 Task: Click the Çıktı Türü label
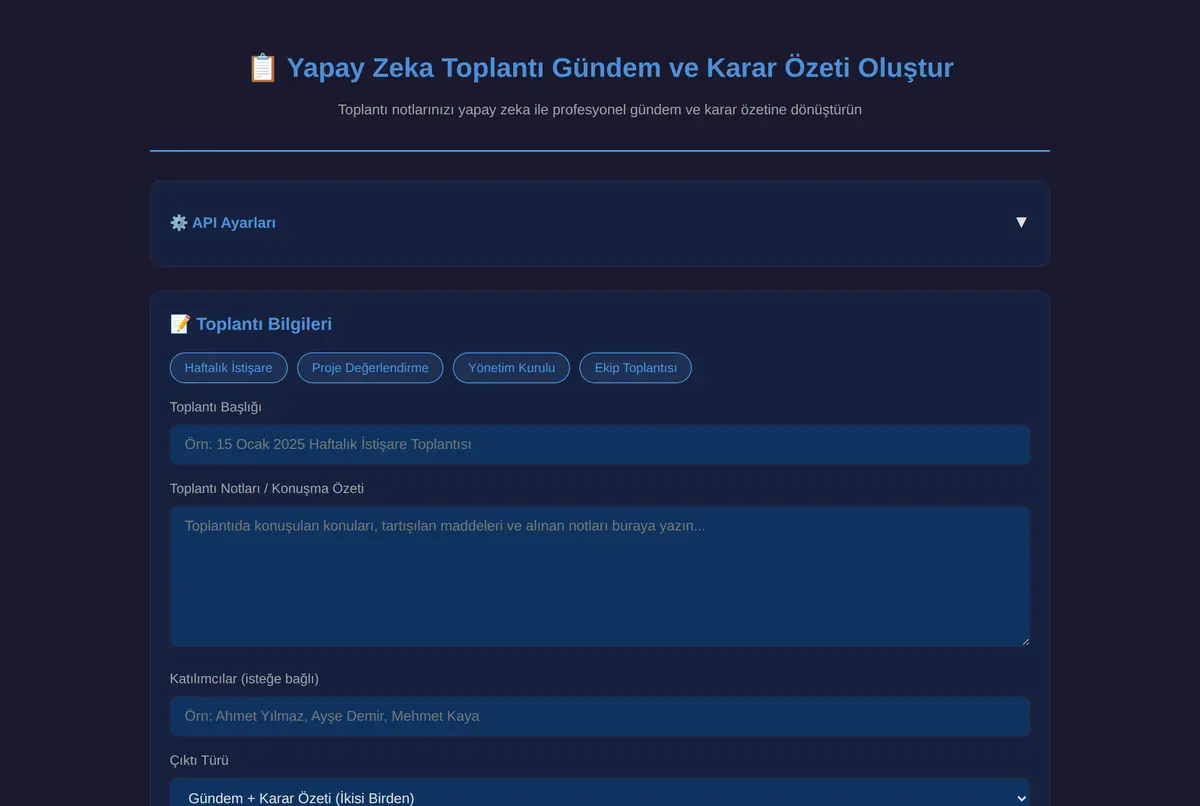click(200, 760)
